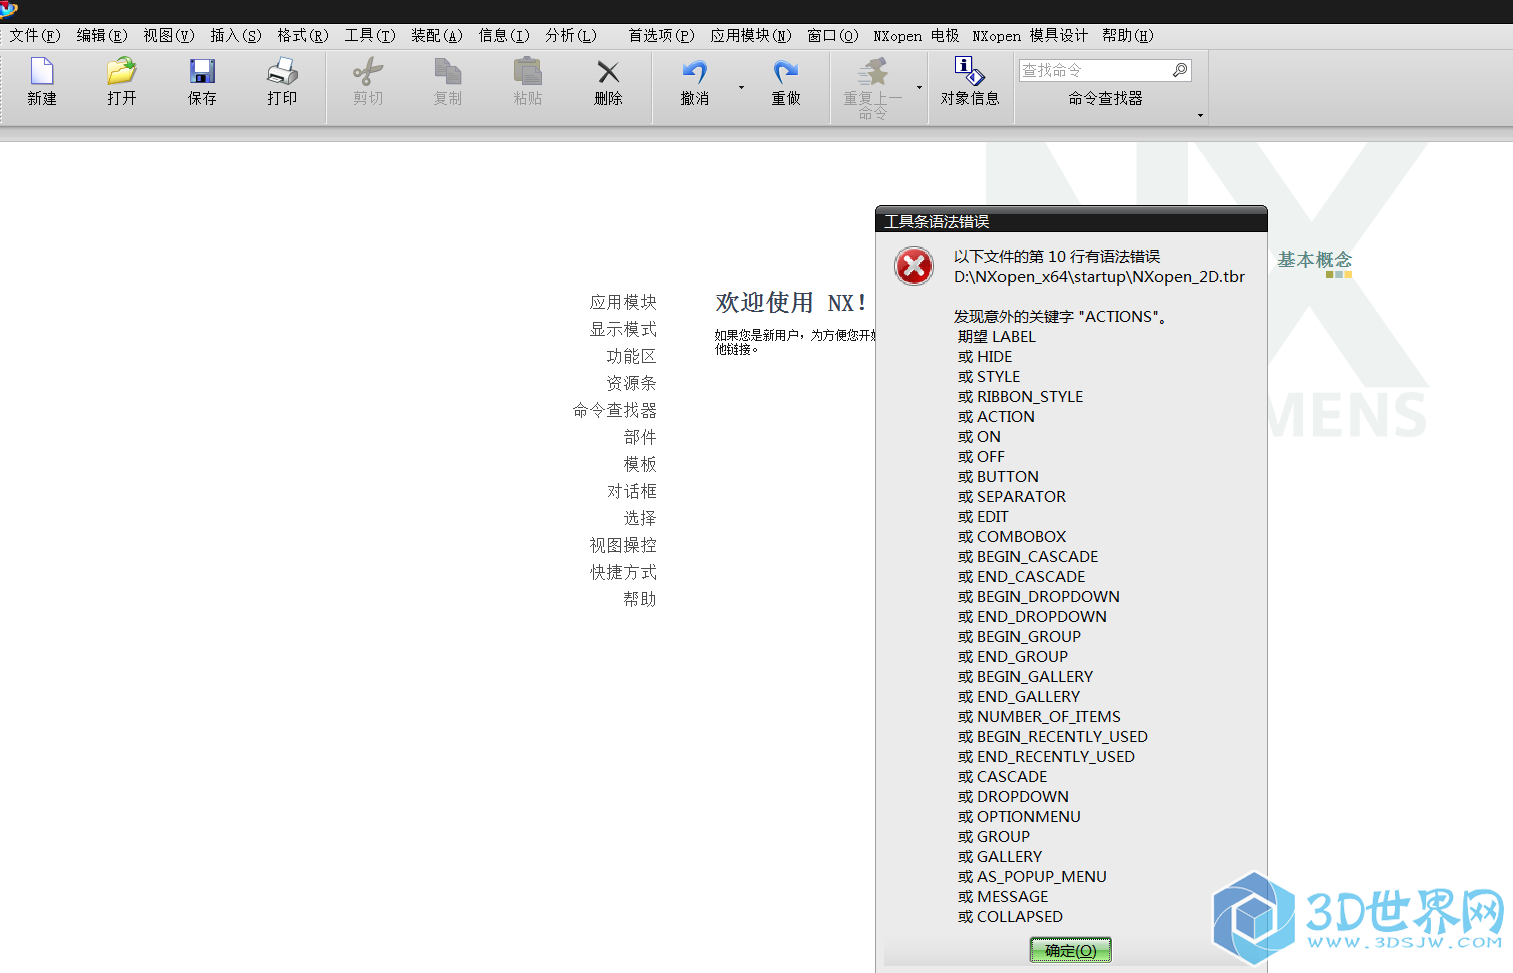Open the 信息(I) menu
Image resolution: width=1513 pixels, height=973 pixels.
point(504,36)
